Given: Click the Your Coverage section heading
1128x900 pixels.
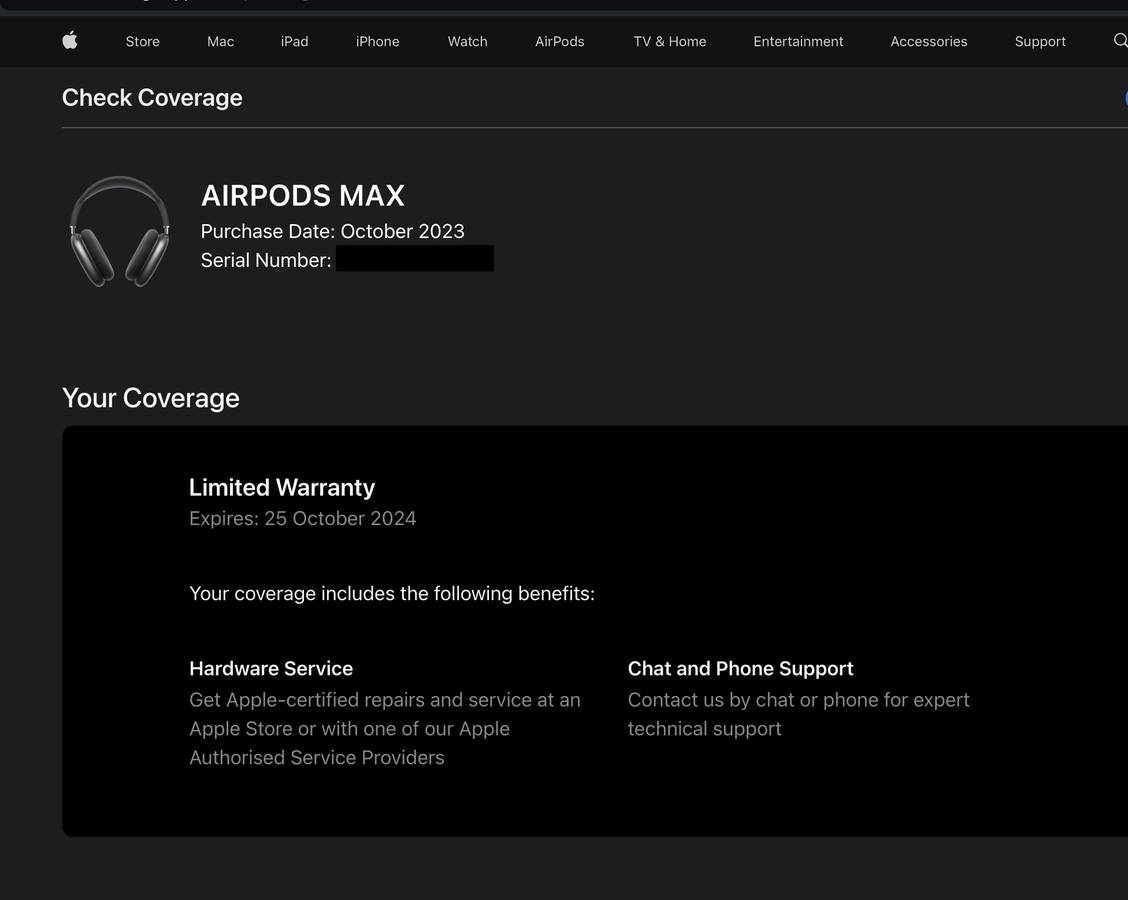Looking at the screenshot, I should coord(151,398).
